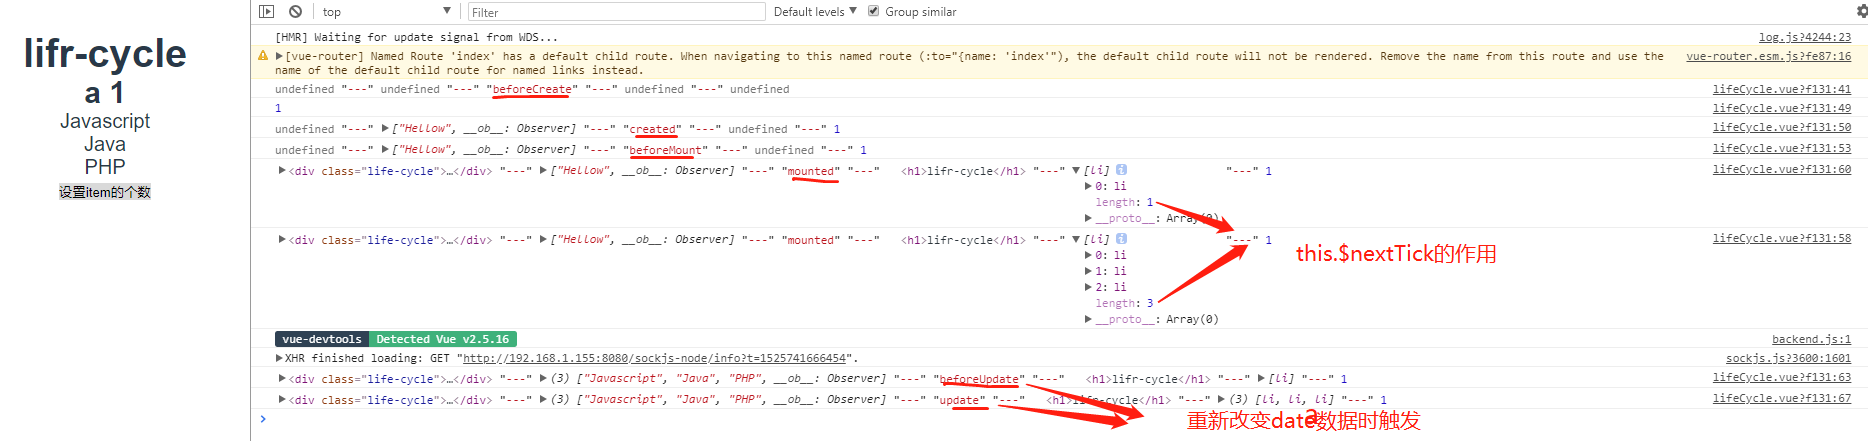Expand '0: li' under the first [li] array
This screenshot has height=441, width=1868.
tap(1088, 186)
